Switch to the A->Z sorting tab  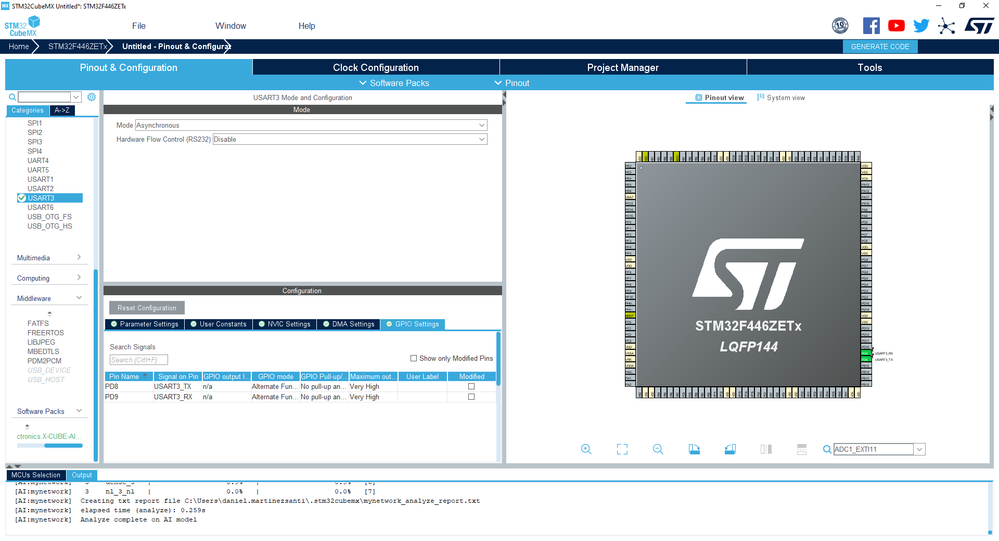tap(62, 110)
